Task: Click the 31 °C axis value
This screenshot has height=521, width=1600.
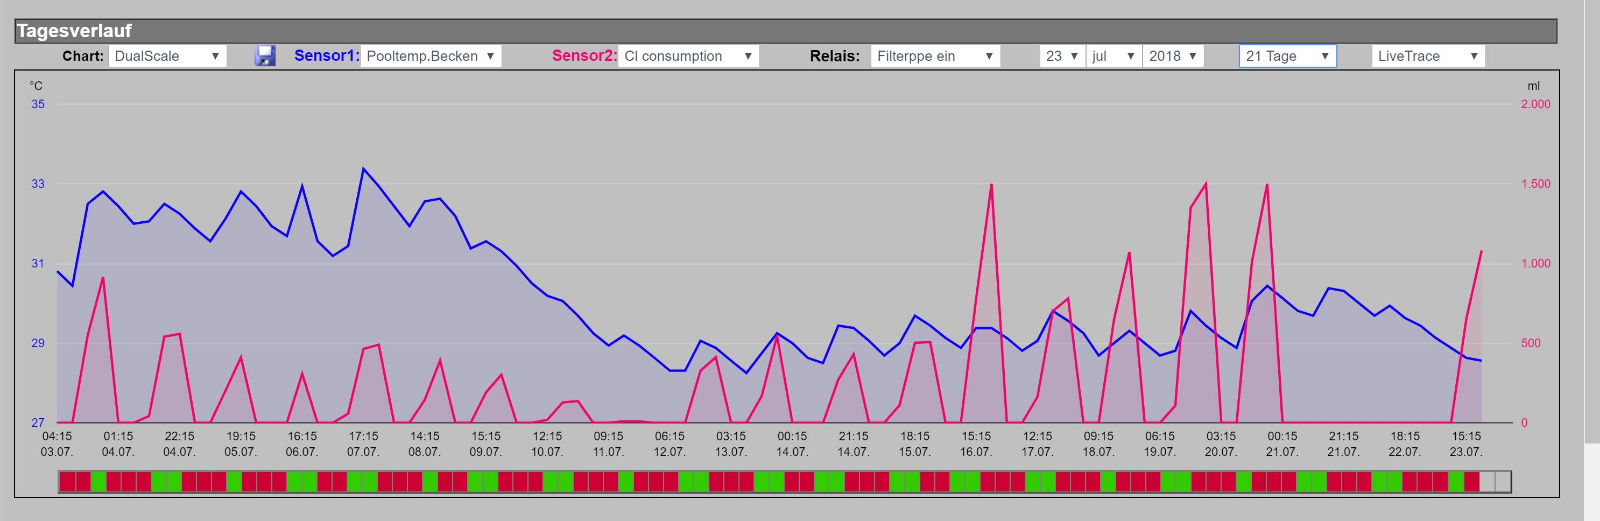Action: 38,264
